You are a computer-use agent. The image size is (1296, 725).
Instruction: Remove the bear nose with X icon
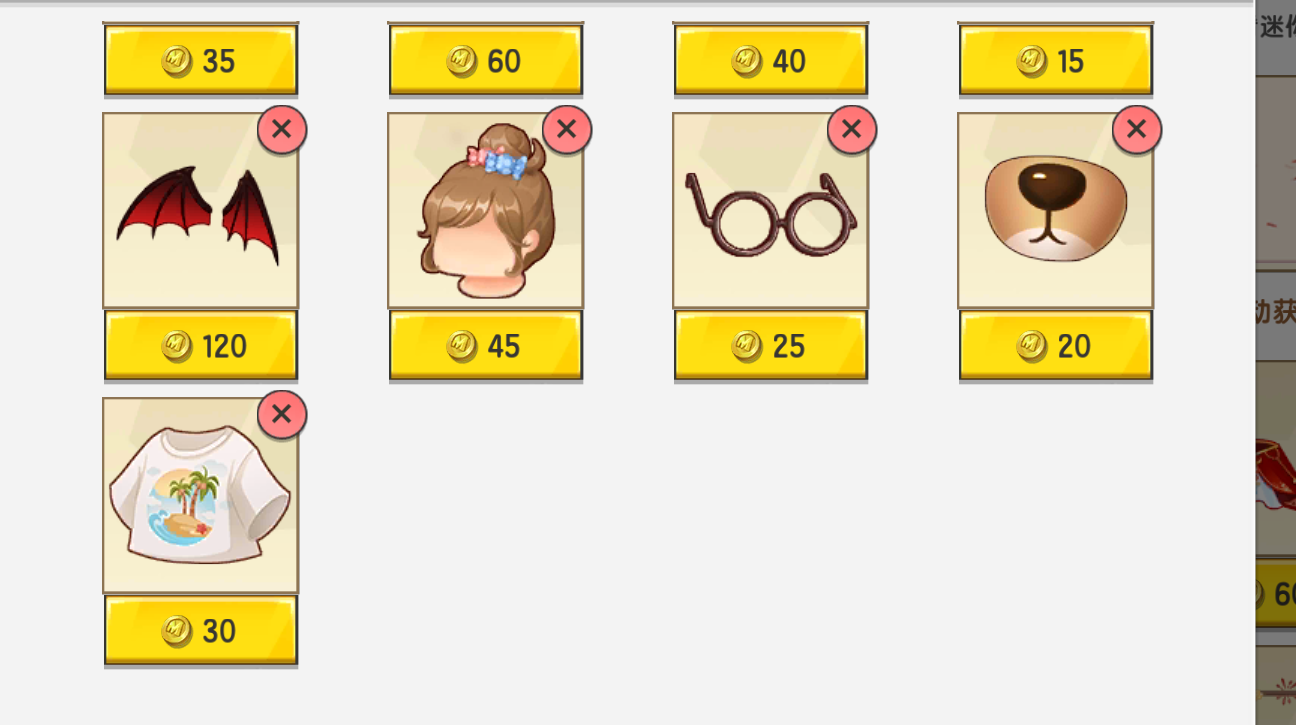click(1137, 129)
